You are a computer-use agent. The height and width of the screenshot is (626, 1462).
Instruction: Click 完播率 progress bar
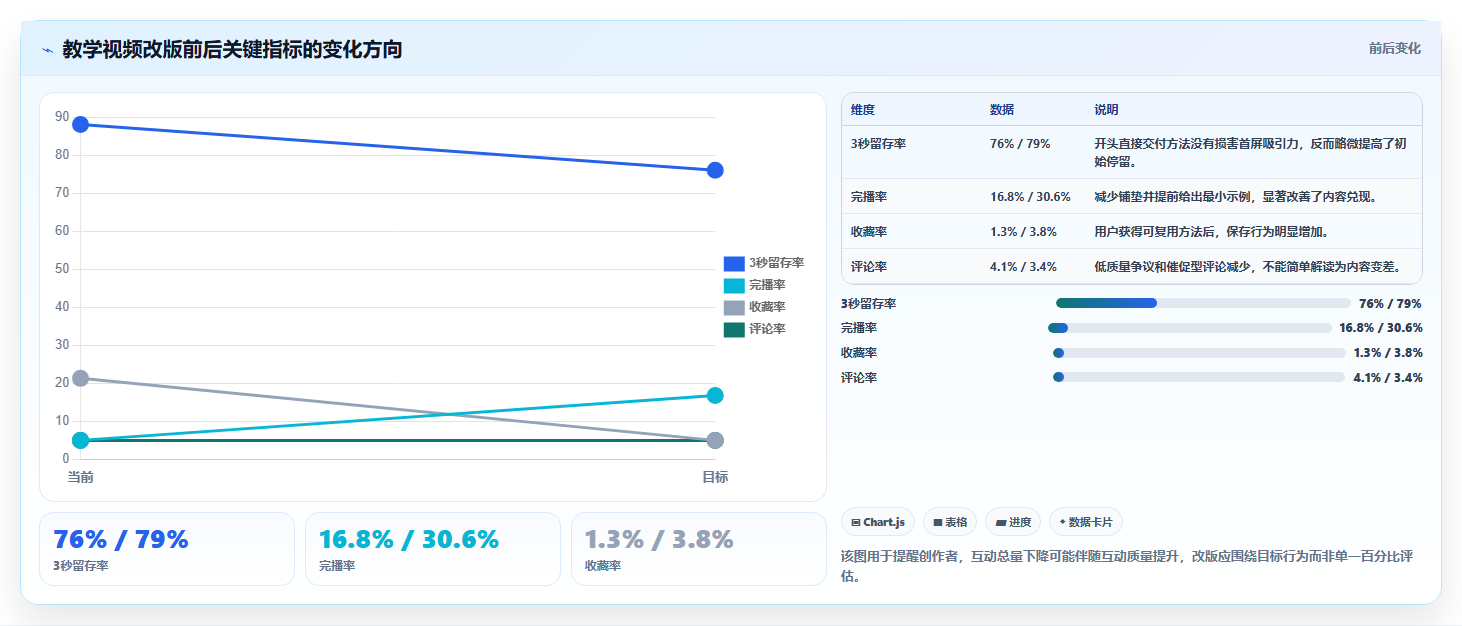point(1189,328)
